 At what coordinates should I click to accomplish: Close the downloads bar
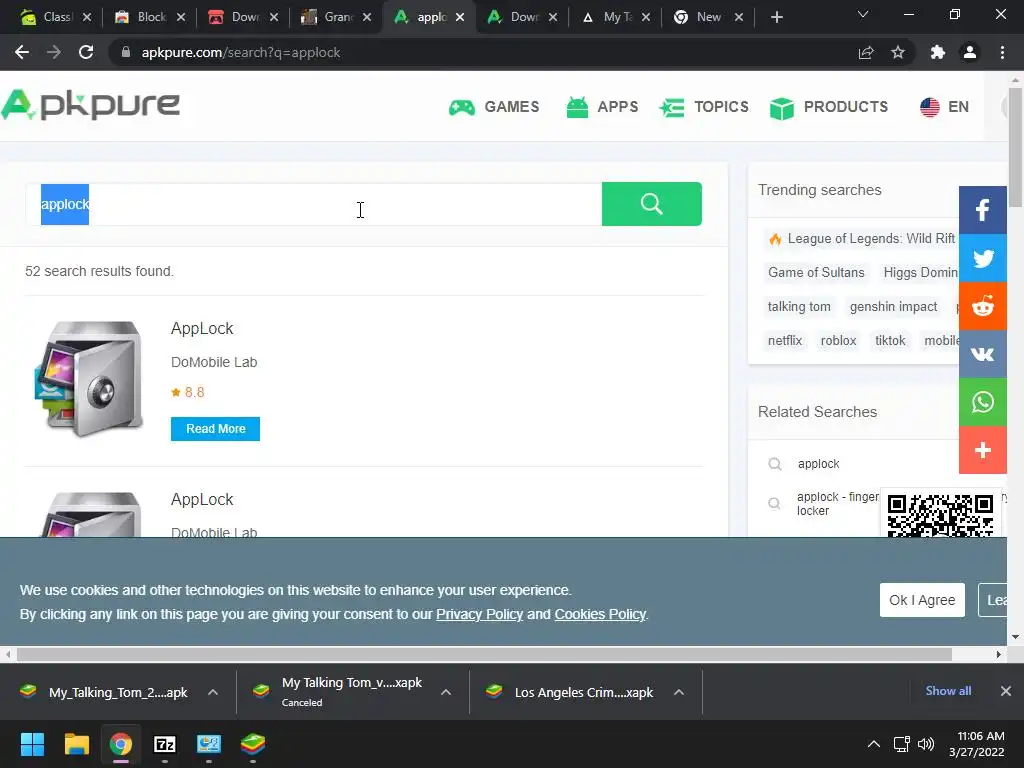[x=1006, y=691]
